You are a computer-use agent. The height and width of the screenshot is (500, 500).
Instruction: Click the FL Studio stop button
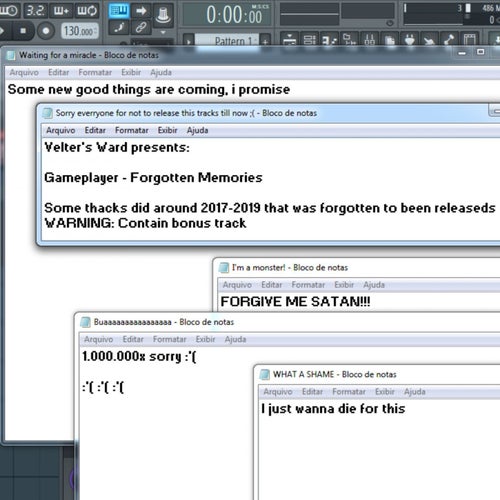coord(23,31)
